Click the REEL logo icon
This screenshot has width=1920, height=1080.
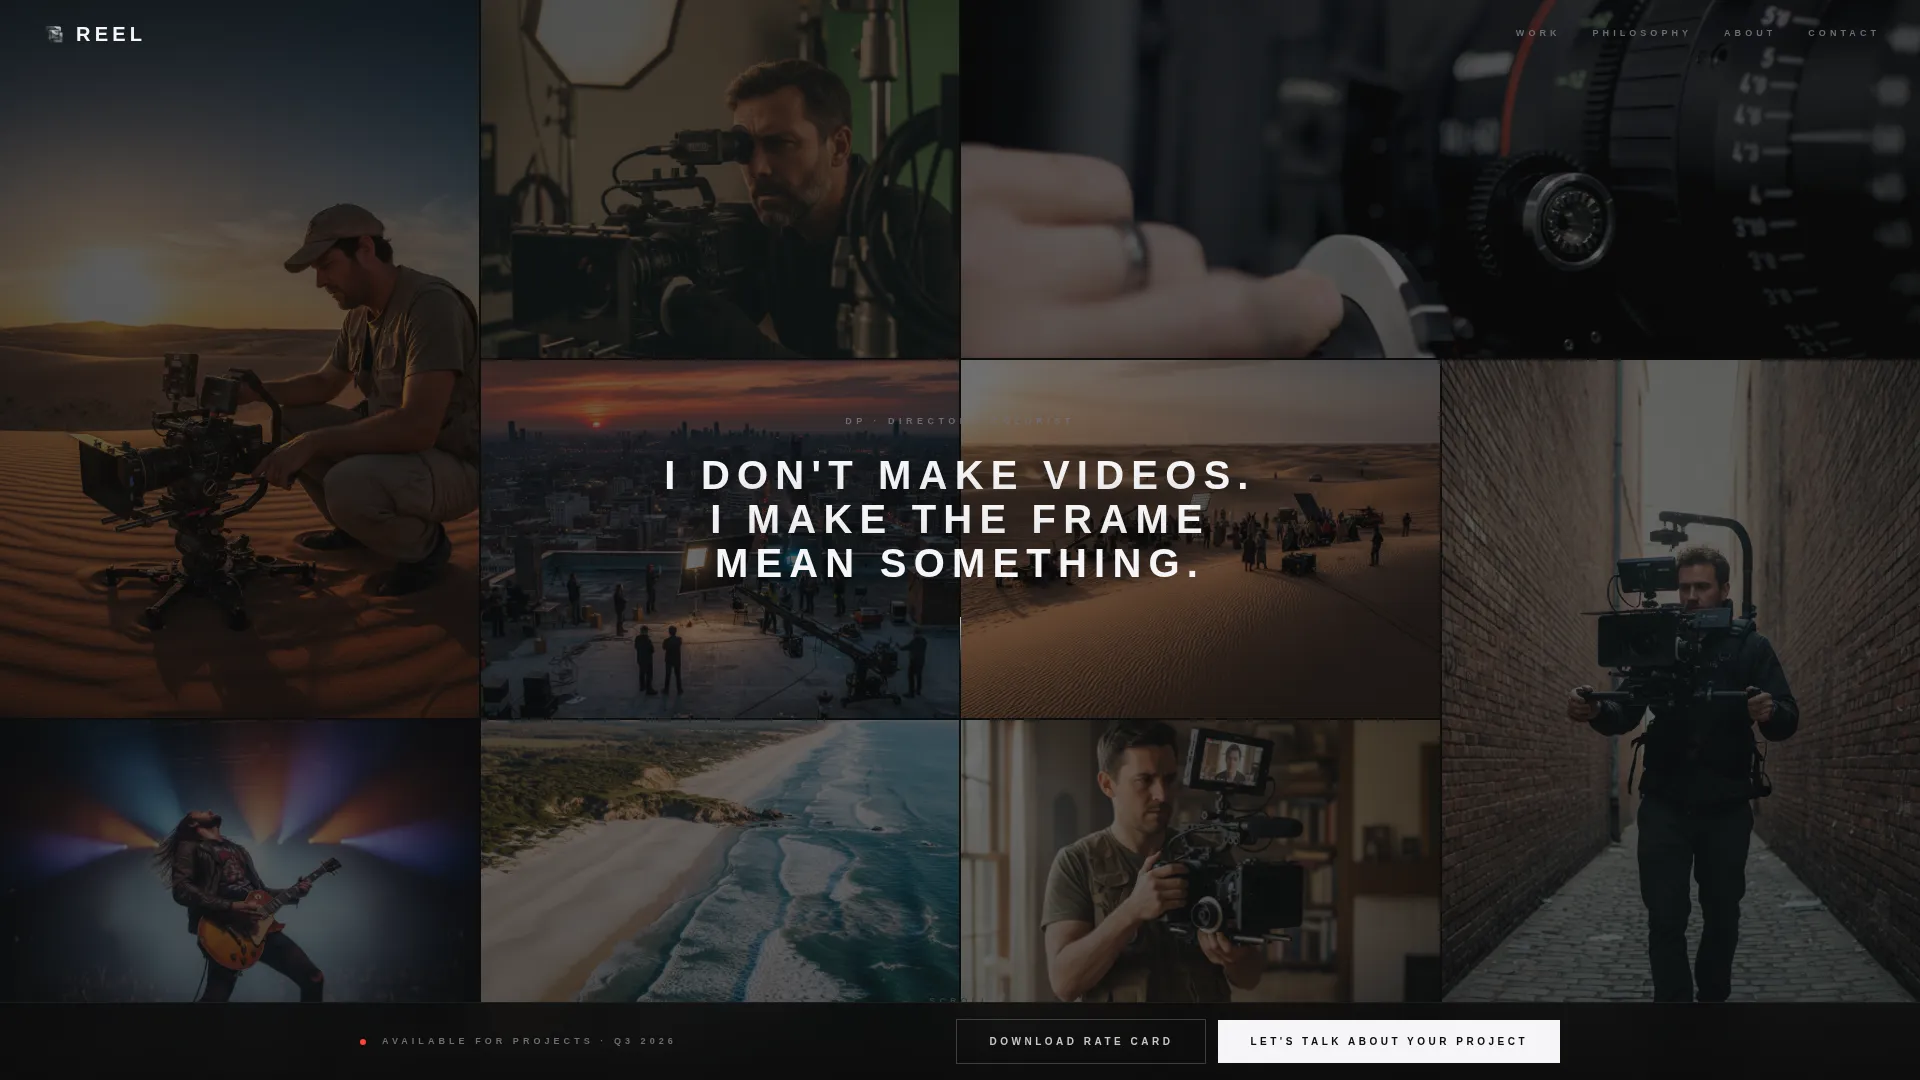click(55, 35)
